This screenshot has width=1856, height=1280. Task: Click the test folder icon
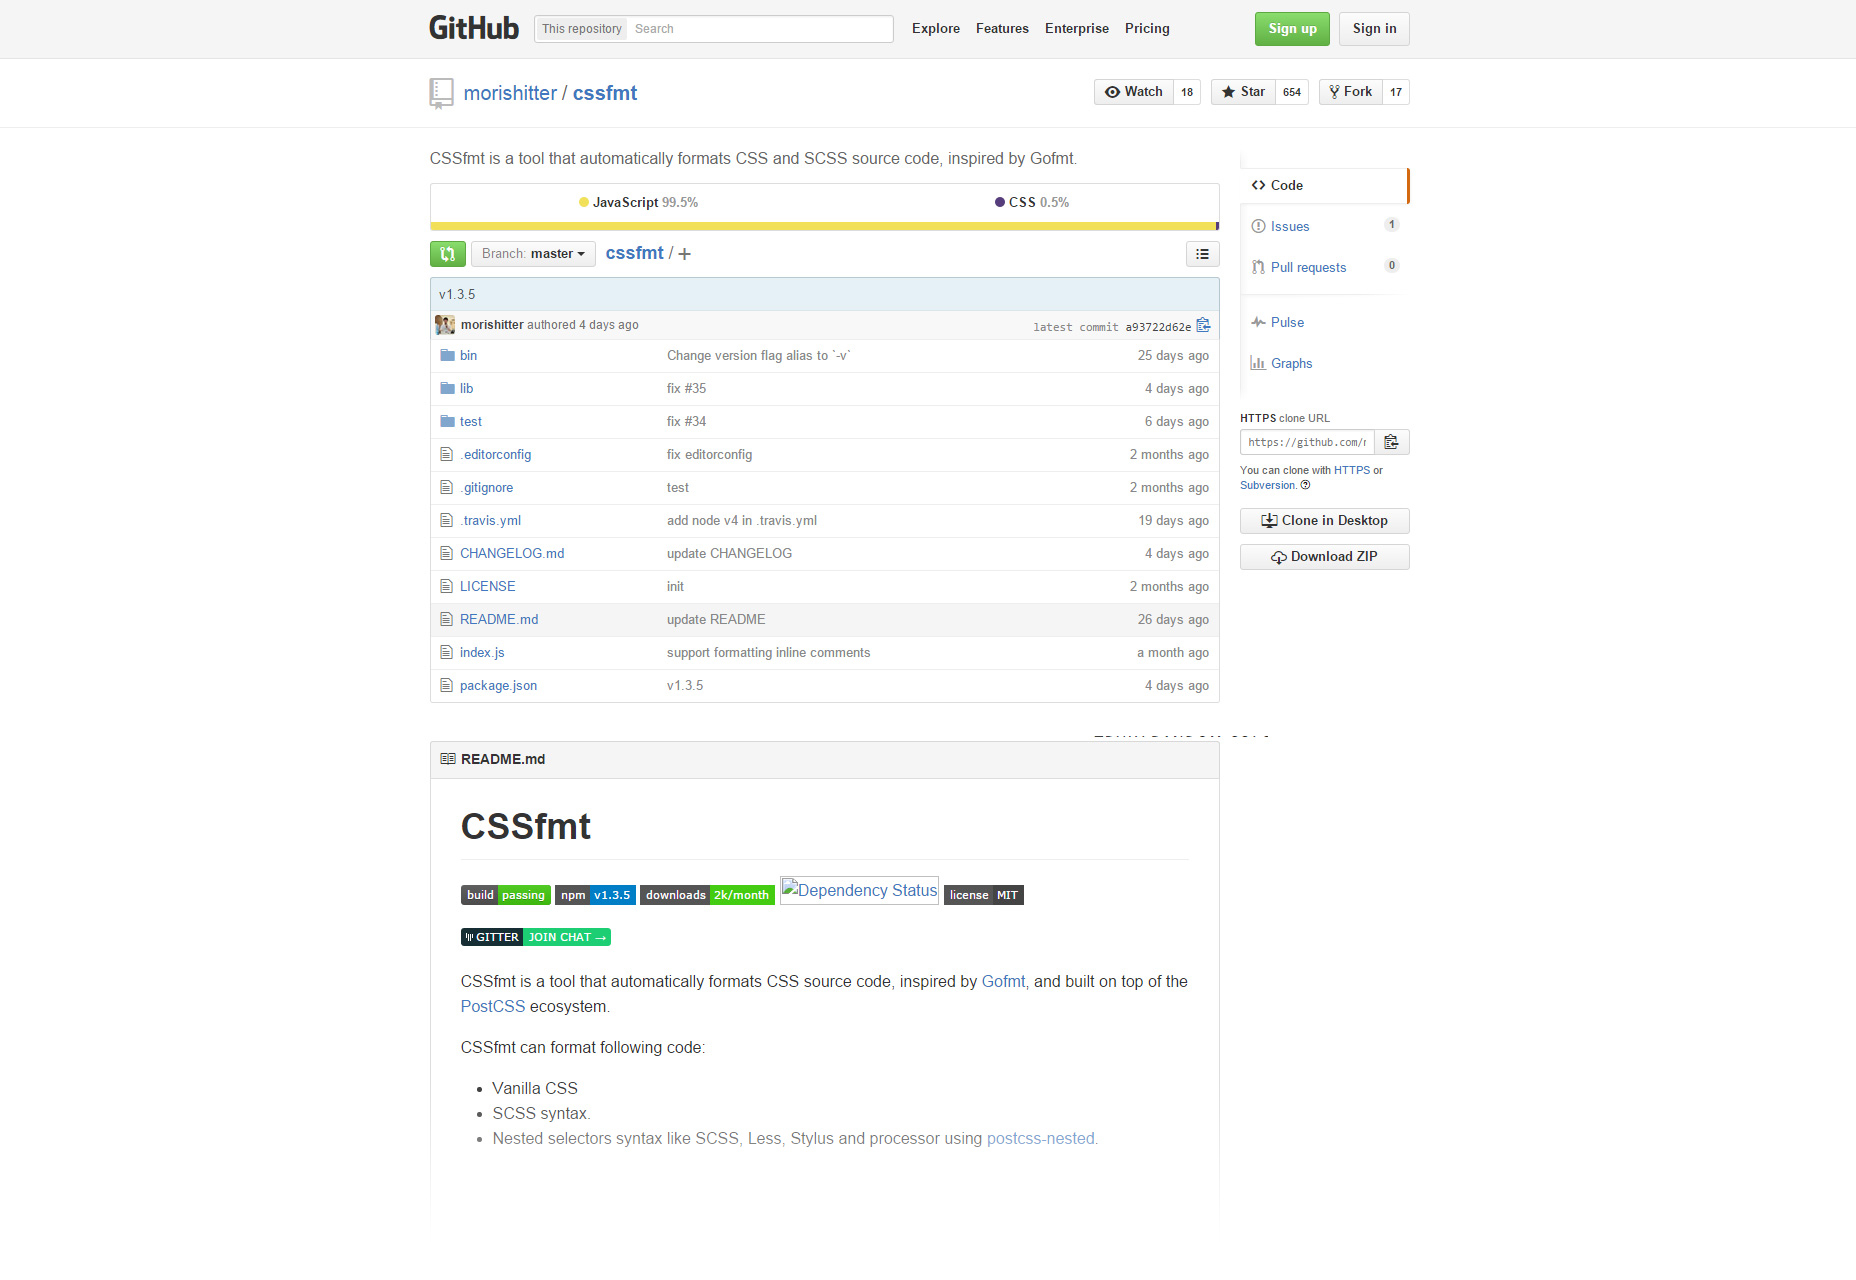447,421
